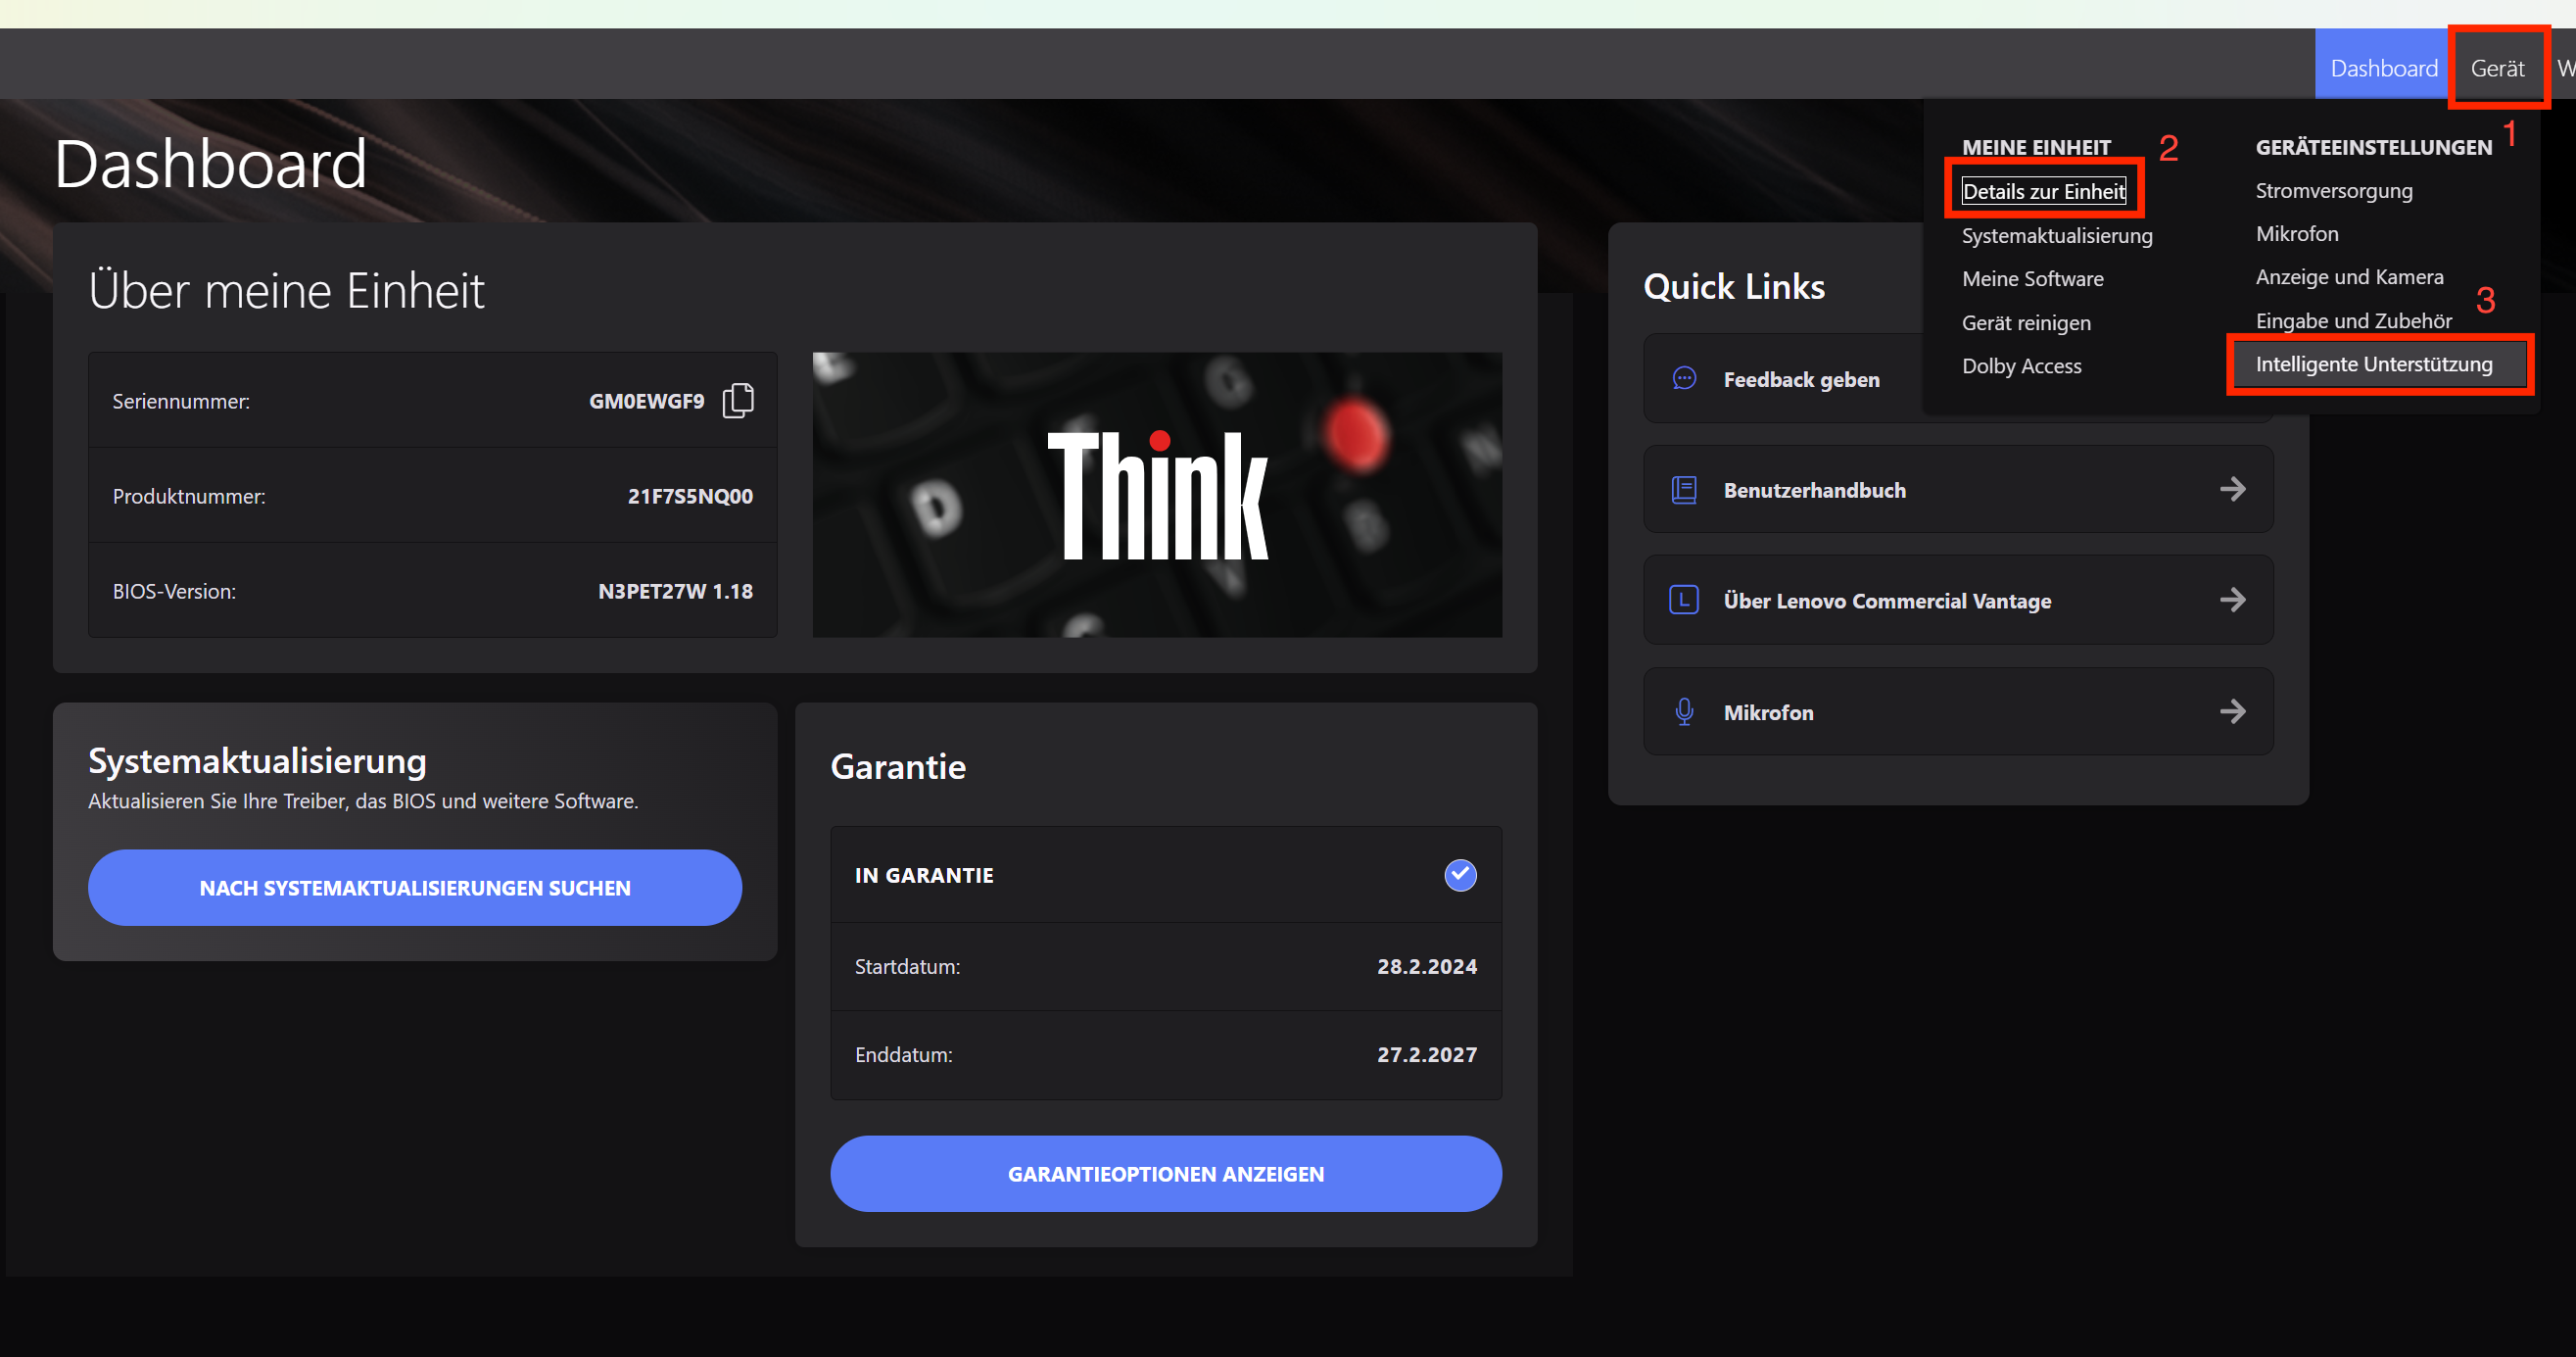Click Nach Systemaktualisierungen suchen button

tap(415, 888)
